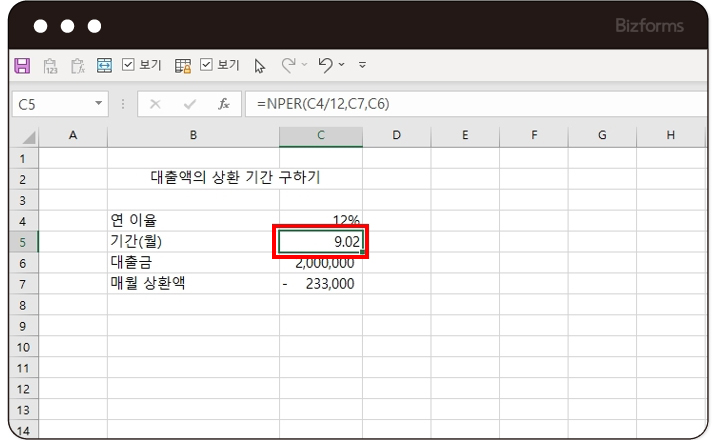The width and height of the screenshot is (715, 440).
Task: Click the Select All corner triangle
Action: (28, 137)
